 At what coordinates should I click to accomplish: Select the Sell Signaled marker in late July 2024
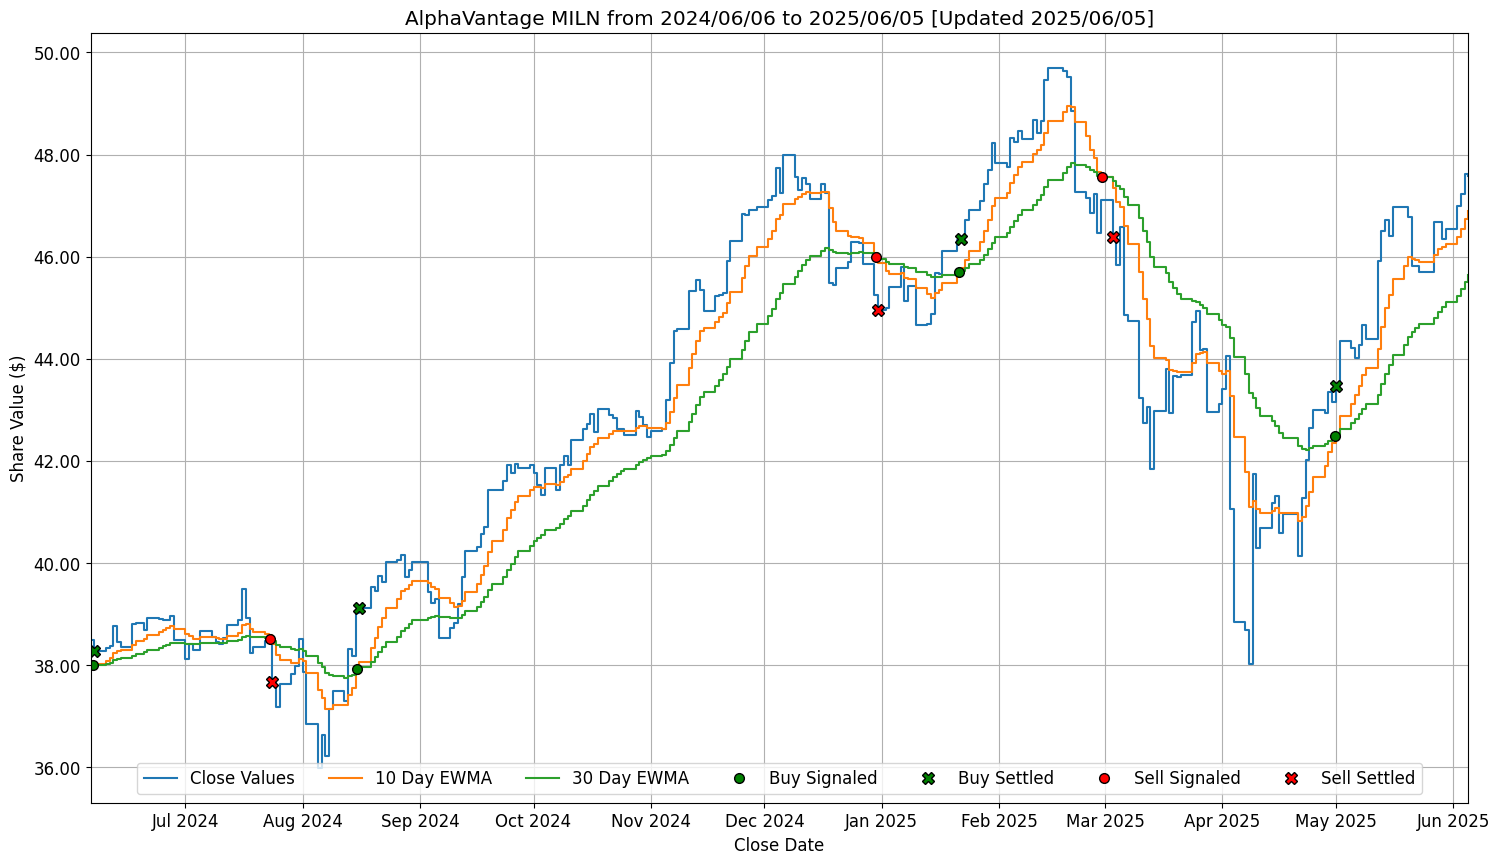[270, 639]
